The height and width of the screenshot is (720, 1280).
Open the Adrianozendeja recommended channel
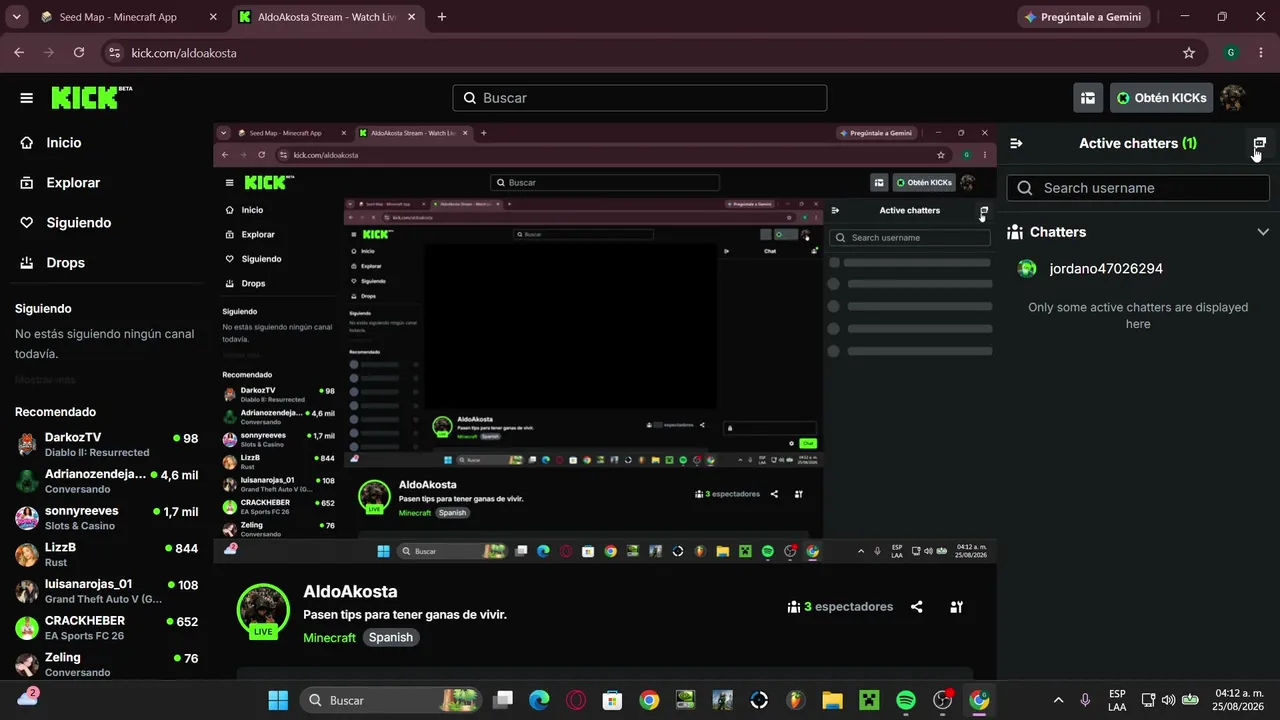pos(106,481)
